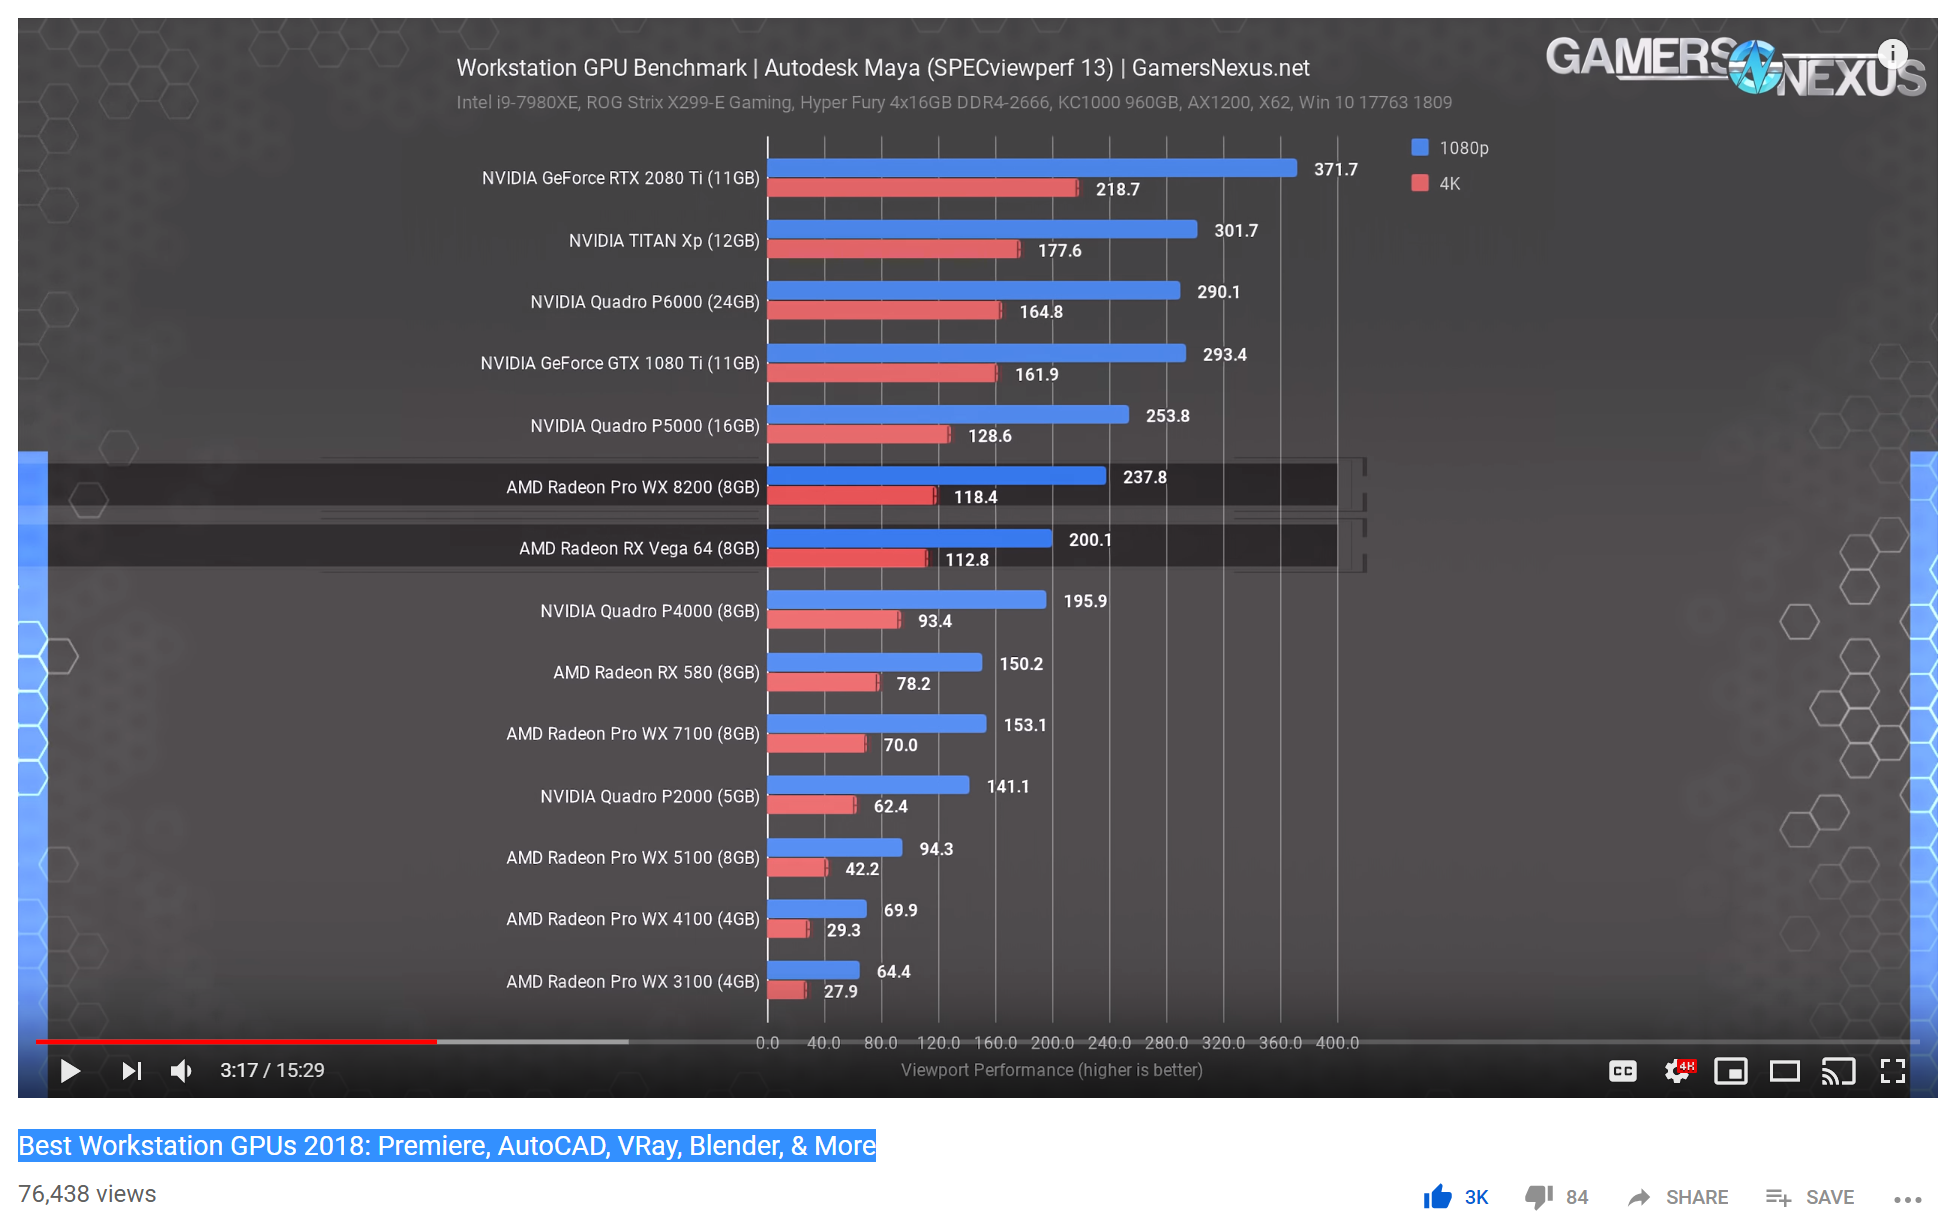
Task: Click the 1080p blue legend swatch
Action: [x=1420, y=147]
